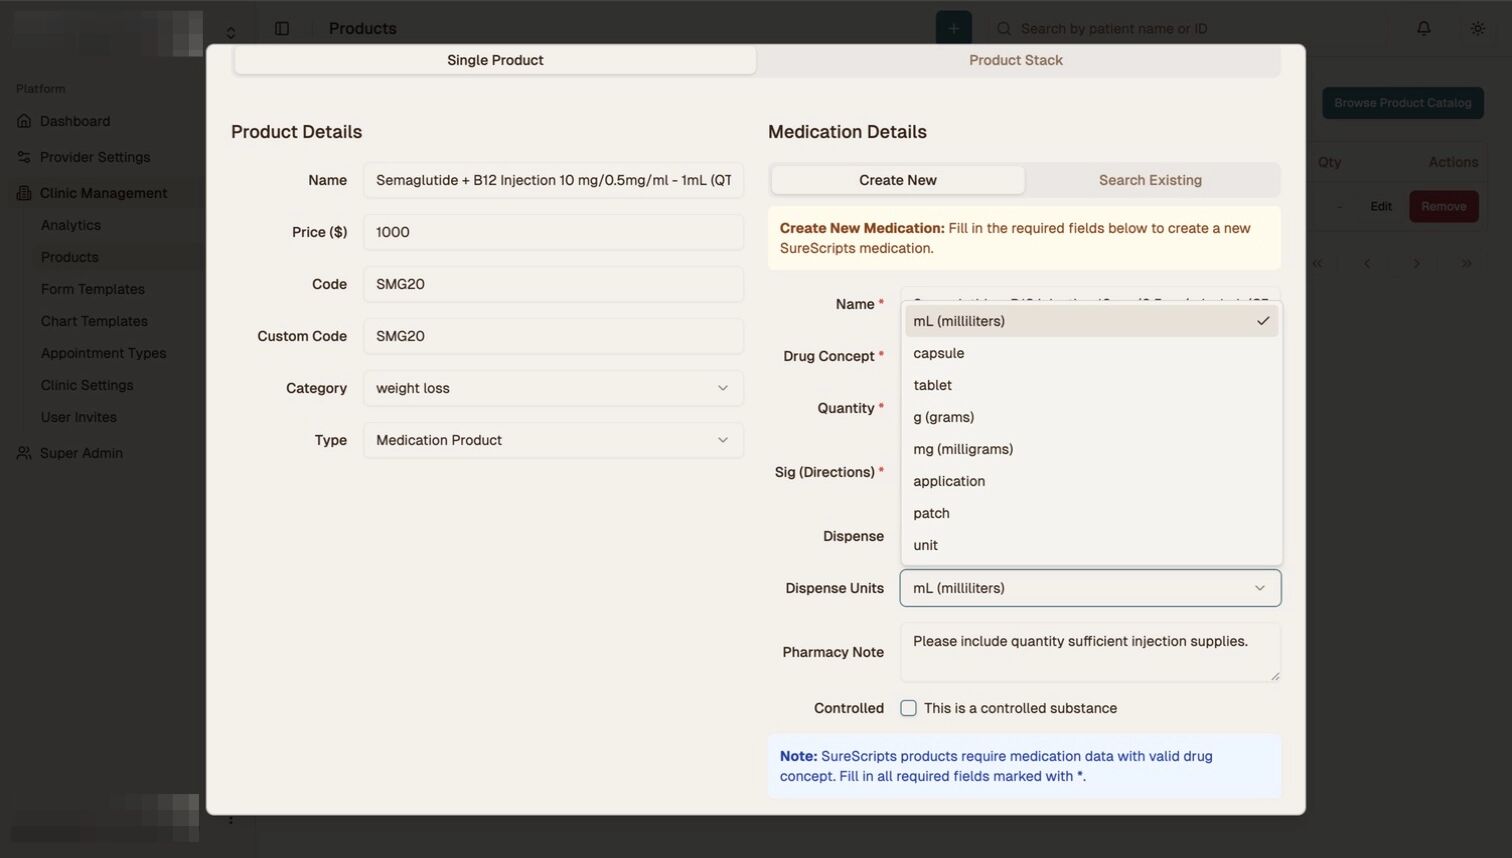The height and width of the screenshot is (858, 1512).
Task: Open the Type Medication Product dropdown
Action: click(x=553, y=440)
